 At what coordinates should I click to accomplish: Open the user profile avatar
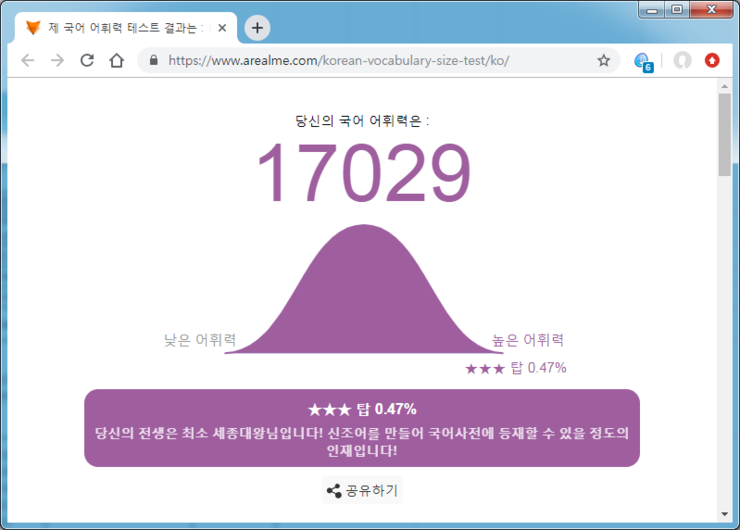(682, 60)
